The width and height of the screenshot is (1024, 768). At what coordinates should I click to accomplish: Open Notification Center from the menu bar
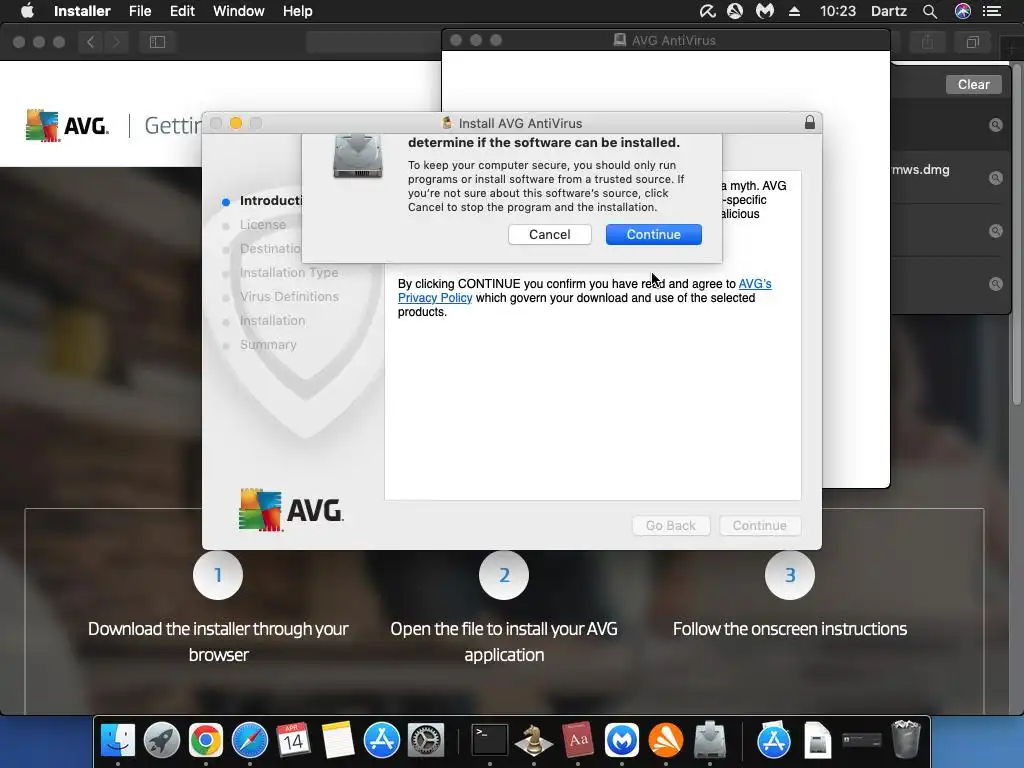(x=992, y=11)
